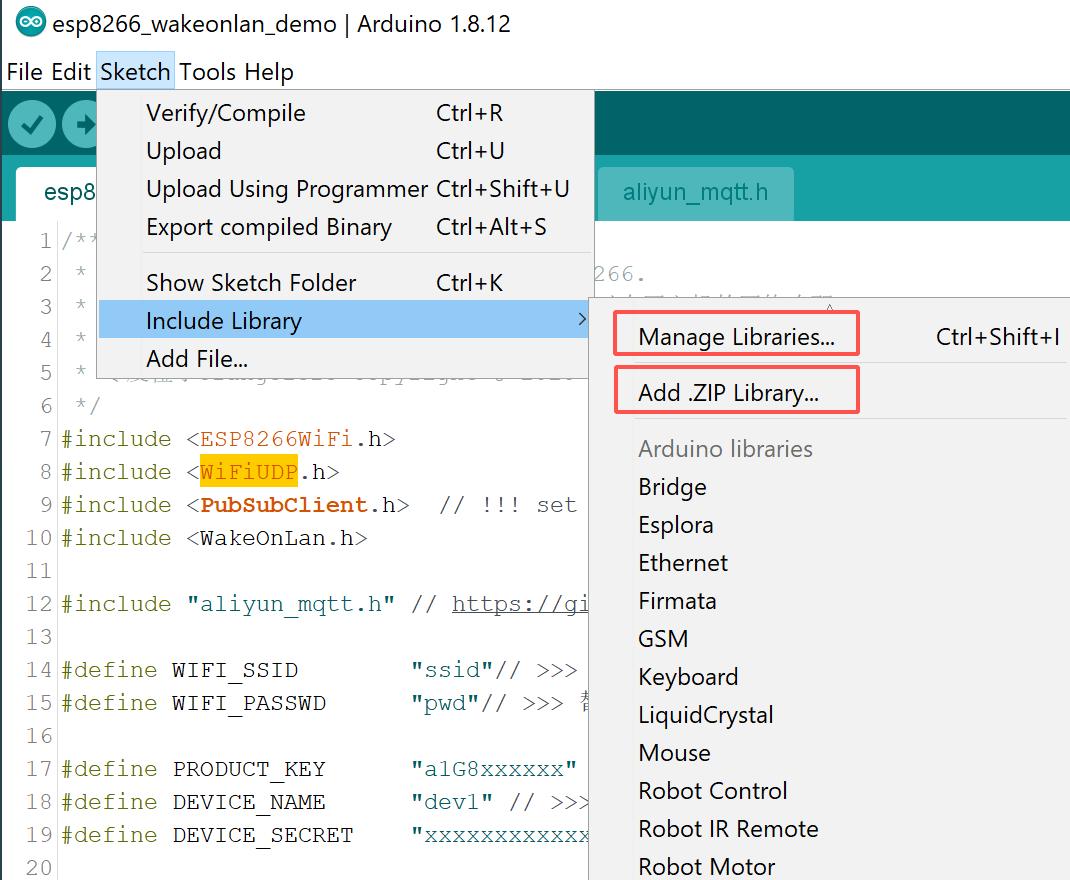
Task: Switch to the aliyun_mqtt.h tab
Action: click(x=695, y=192)
